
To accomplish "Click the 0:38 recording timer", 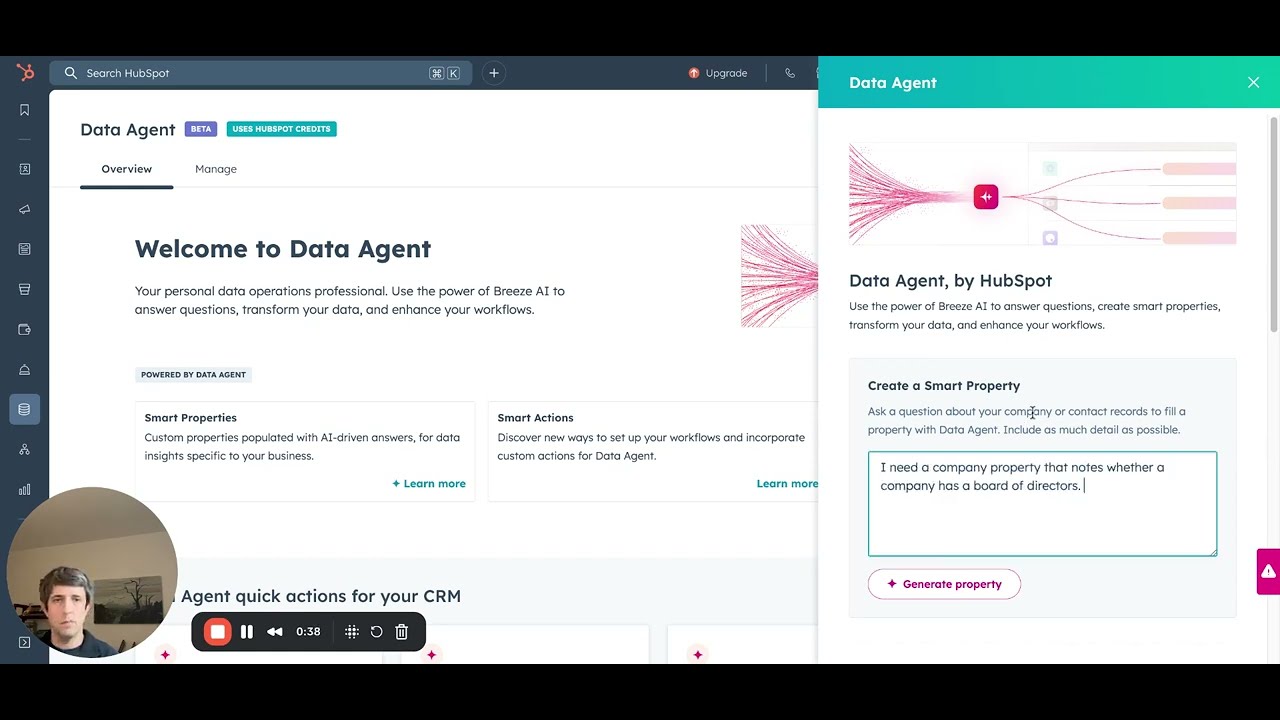I will [308, 632].
